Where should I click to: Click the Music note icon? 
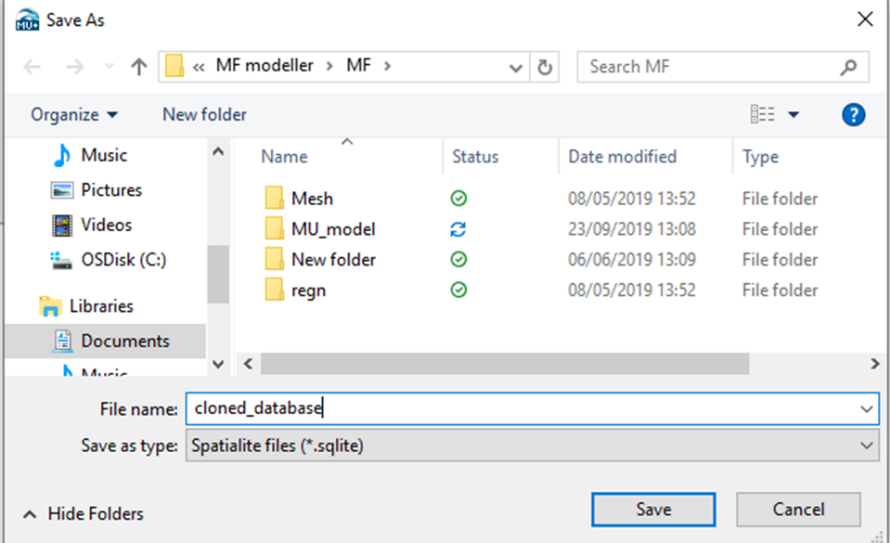click(61, 155)
